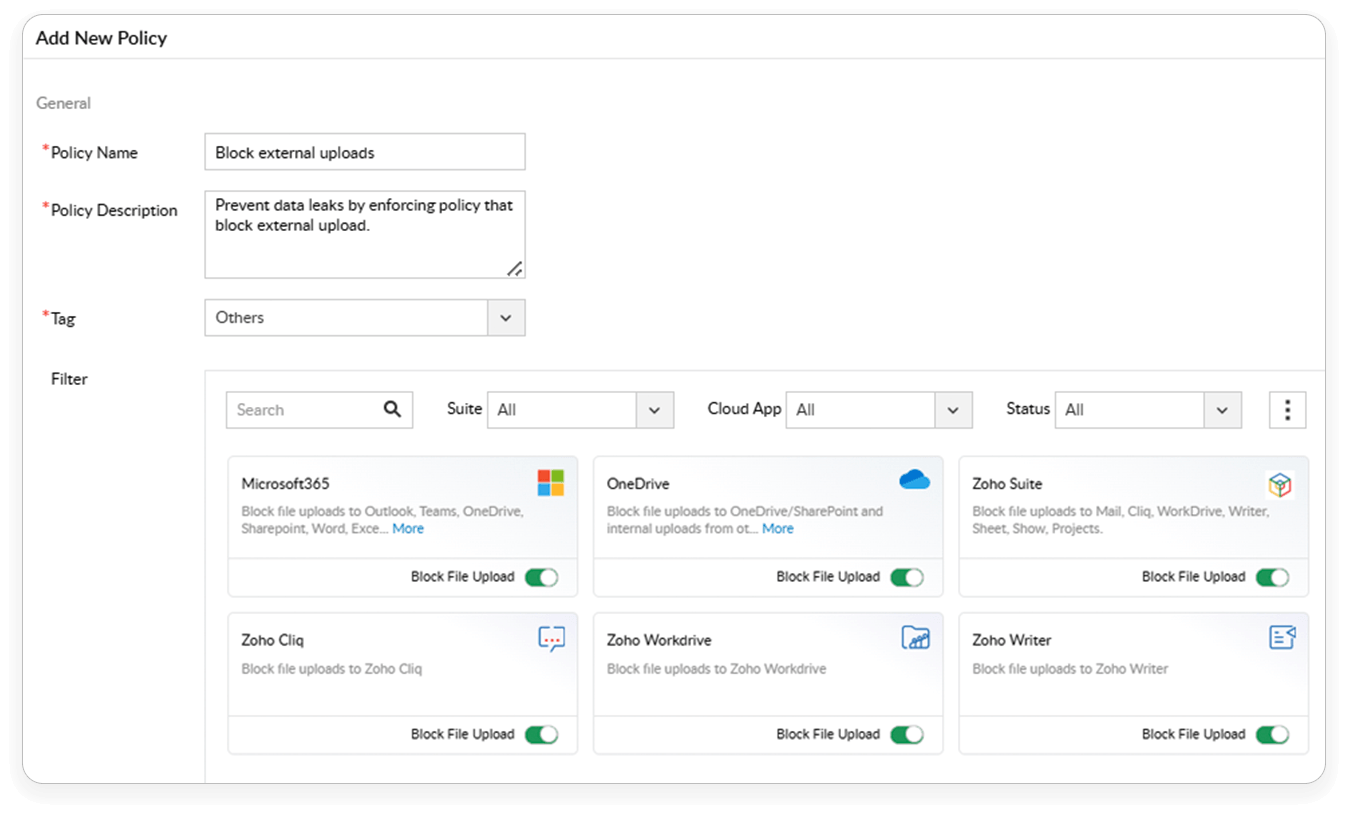Click the Add New Policy heading
The width and height of the screenshot is (1348, 814).
(x=101, y=38)
